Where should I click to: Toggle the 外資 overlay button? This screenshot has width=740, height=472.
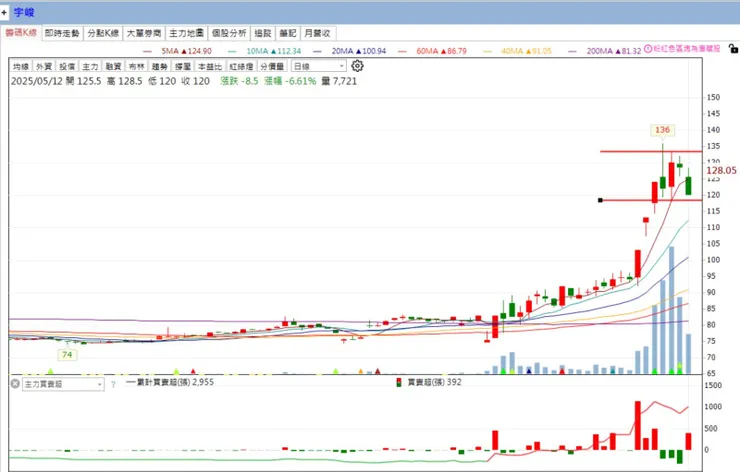pyautogui.click(x=44, y=67)
